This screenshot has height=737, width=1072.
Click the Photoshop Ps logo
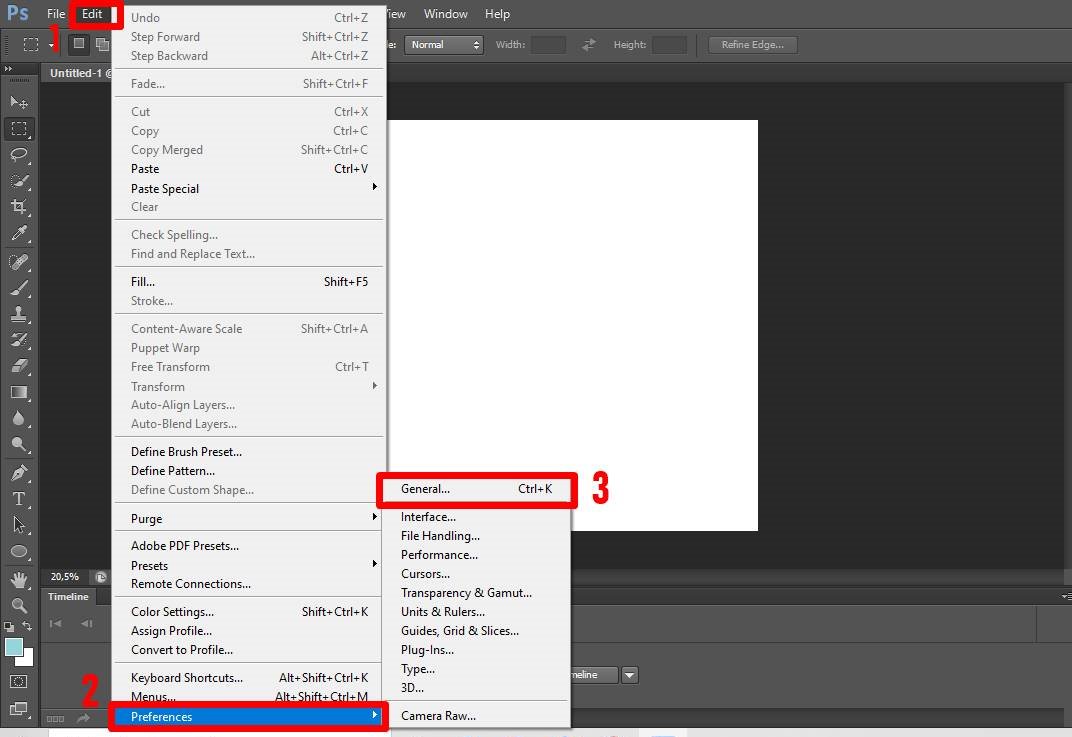tap(17, 13)
